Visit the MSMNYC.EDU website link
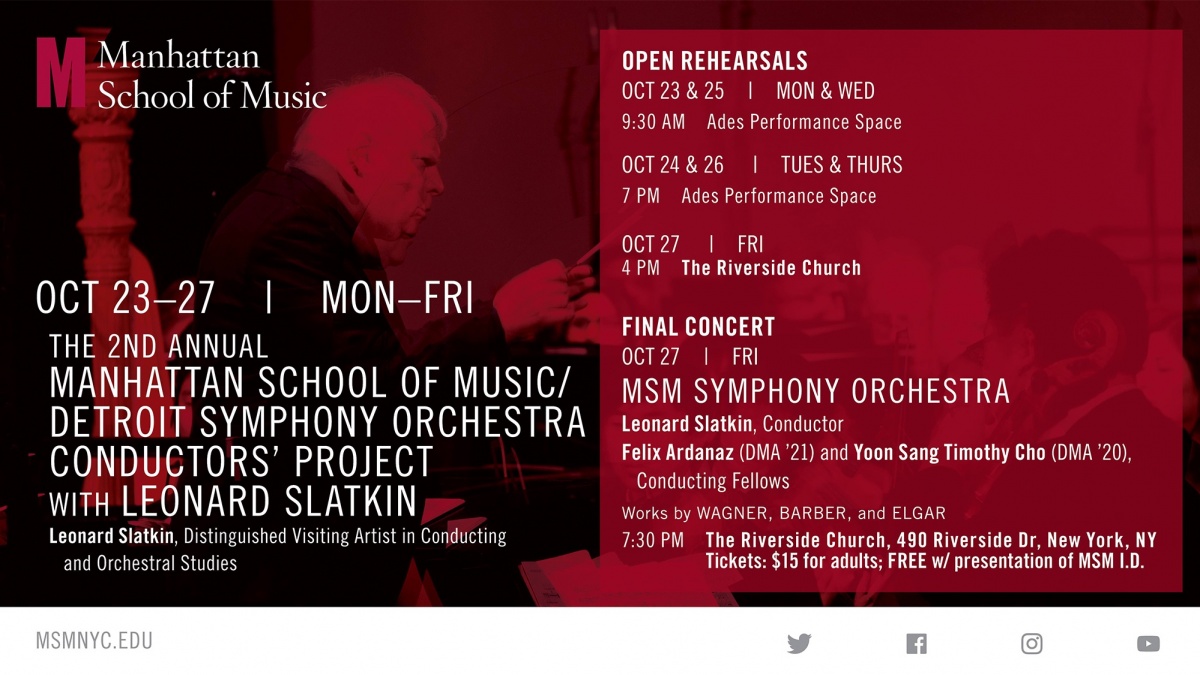Viewport: 1200px width, 675px height. coord(94,641)
